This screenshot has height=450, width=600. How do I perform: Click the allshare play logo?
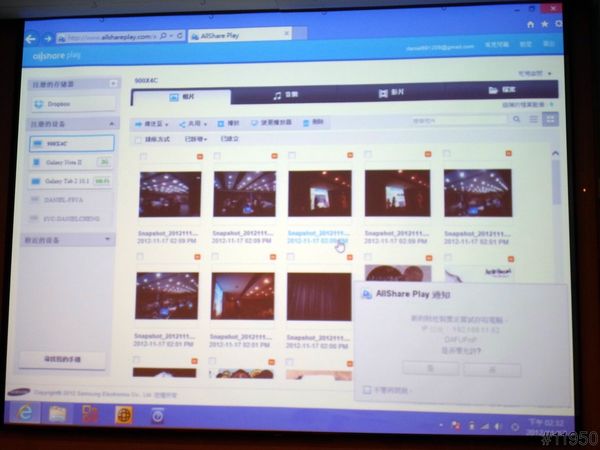57,56
